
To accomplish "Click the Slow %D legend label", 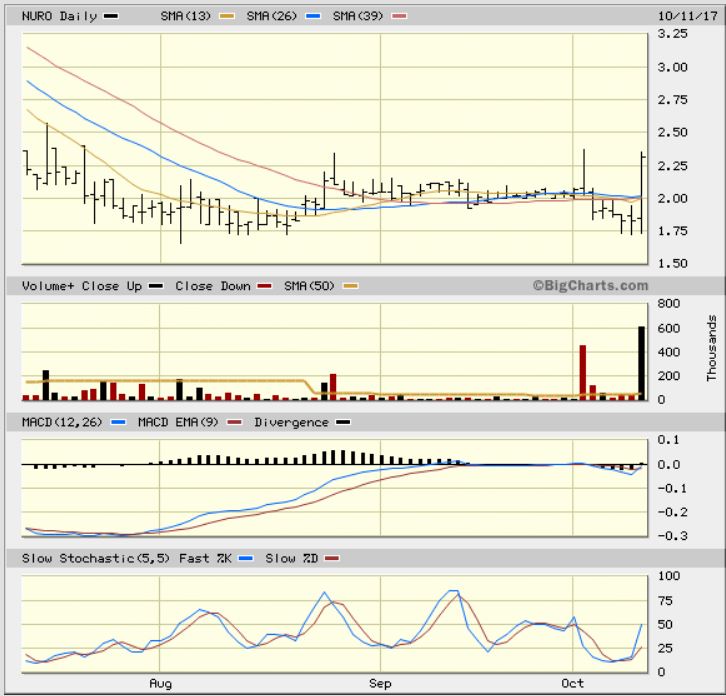I will pos(292,559).
